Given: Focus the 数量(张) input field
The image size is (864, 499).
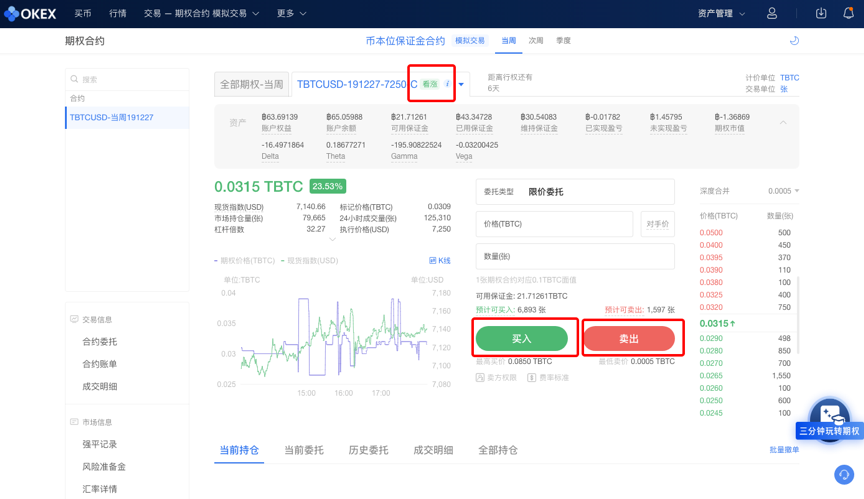Looking at the screenshot, I should 575,257.
